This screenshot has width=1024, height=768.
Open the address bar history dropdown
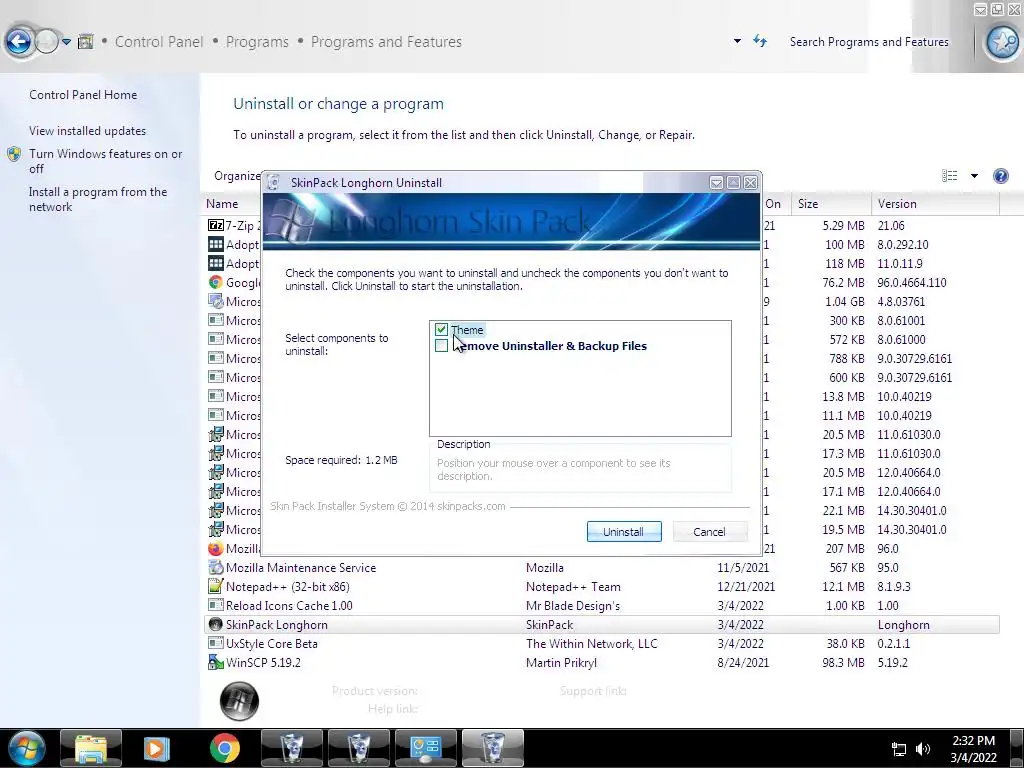pos(737,40)
